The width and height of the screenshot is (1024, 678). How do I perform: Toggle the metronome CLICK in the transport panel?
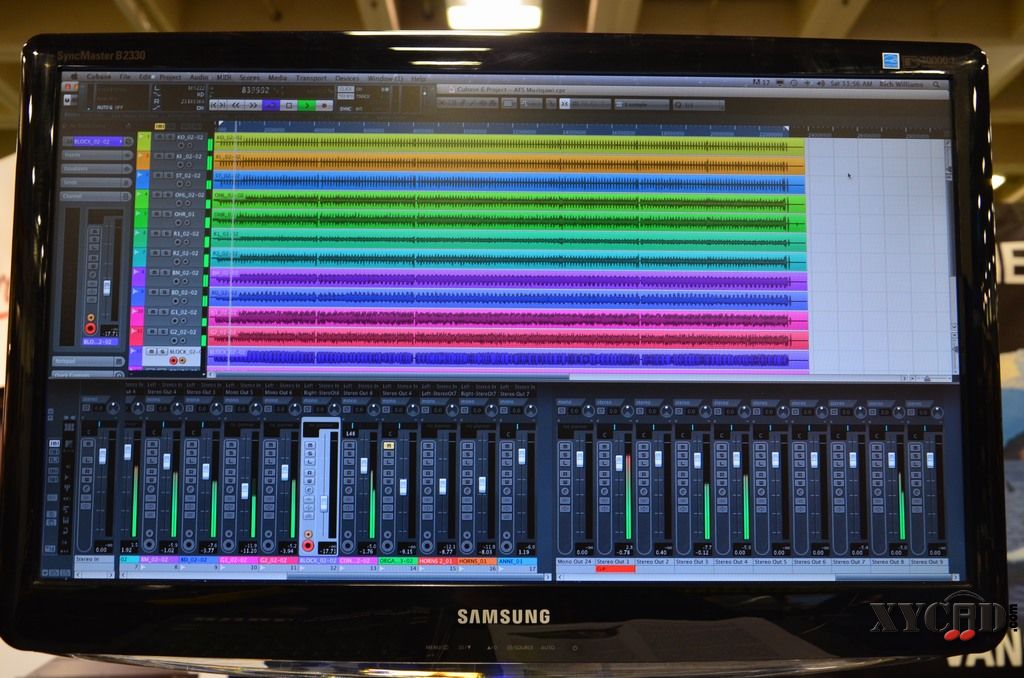(x=345, y=89)
